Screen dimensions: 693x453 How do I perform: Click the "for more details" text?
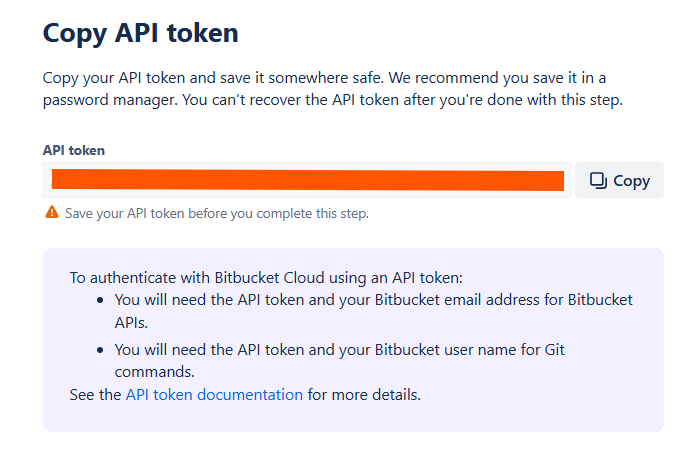(x=364, y=394)
